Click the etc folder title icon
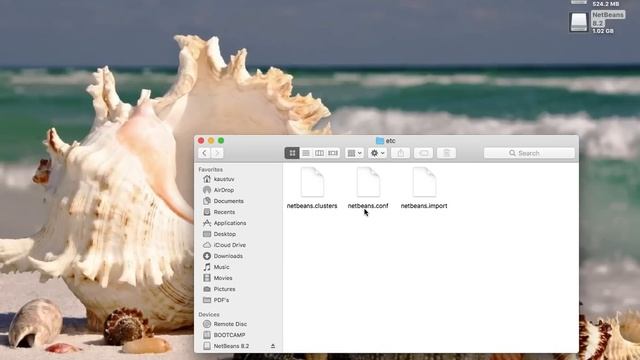 coord(380,141)
